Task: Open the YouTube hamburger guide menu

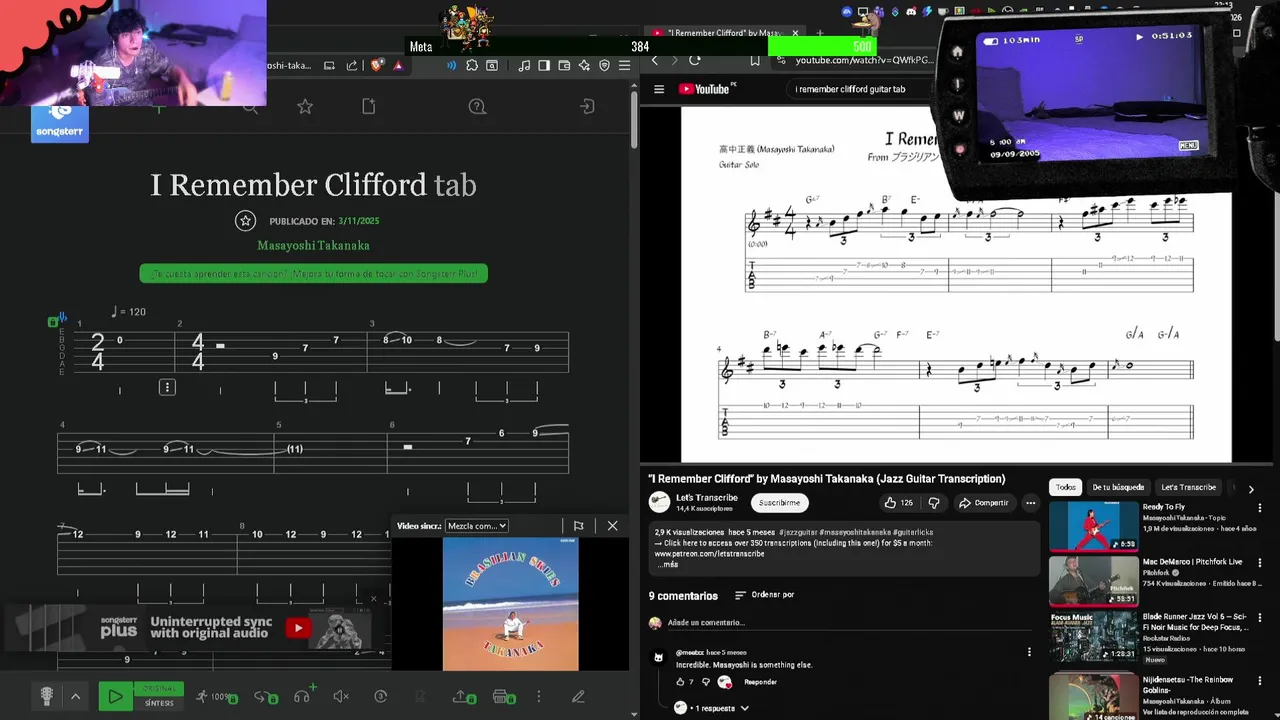Action: [x=659, y=89]
